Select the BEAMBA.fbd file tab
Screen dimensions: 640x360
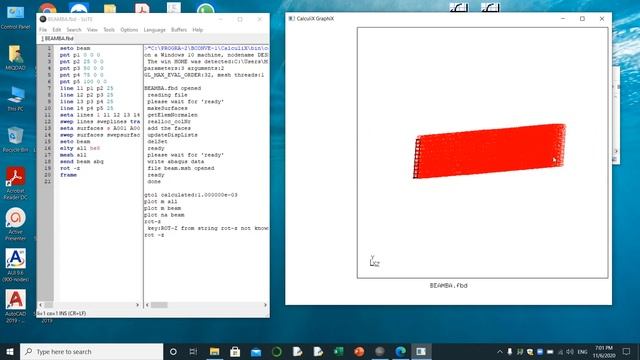tap(57, 38)
